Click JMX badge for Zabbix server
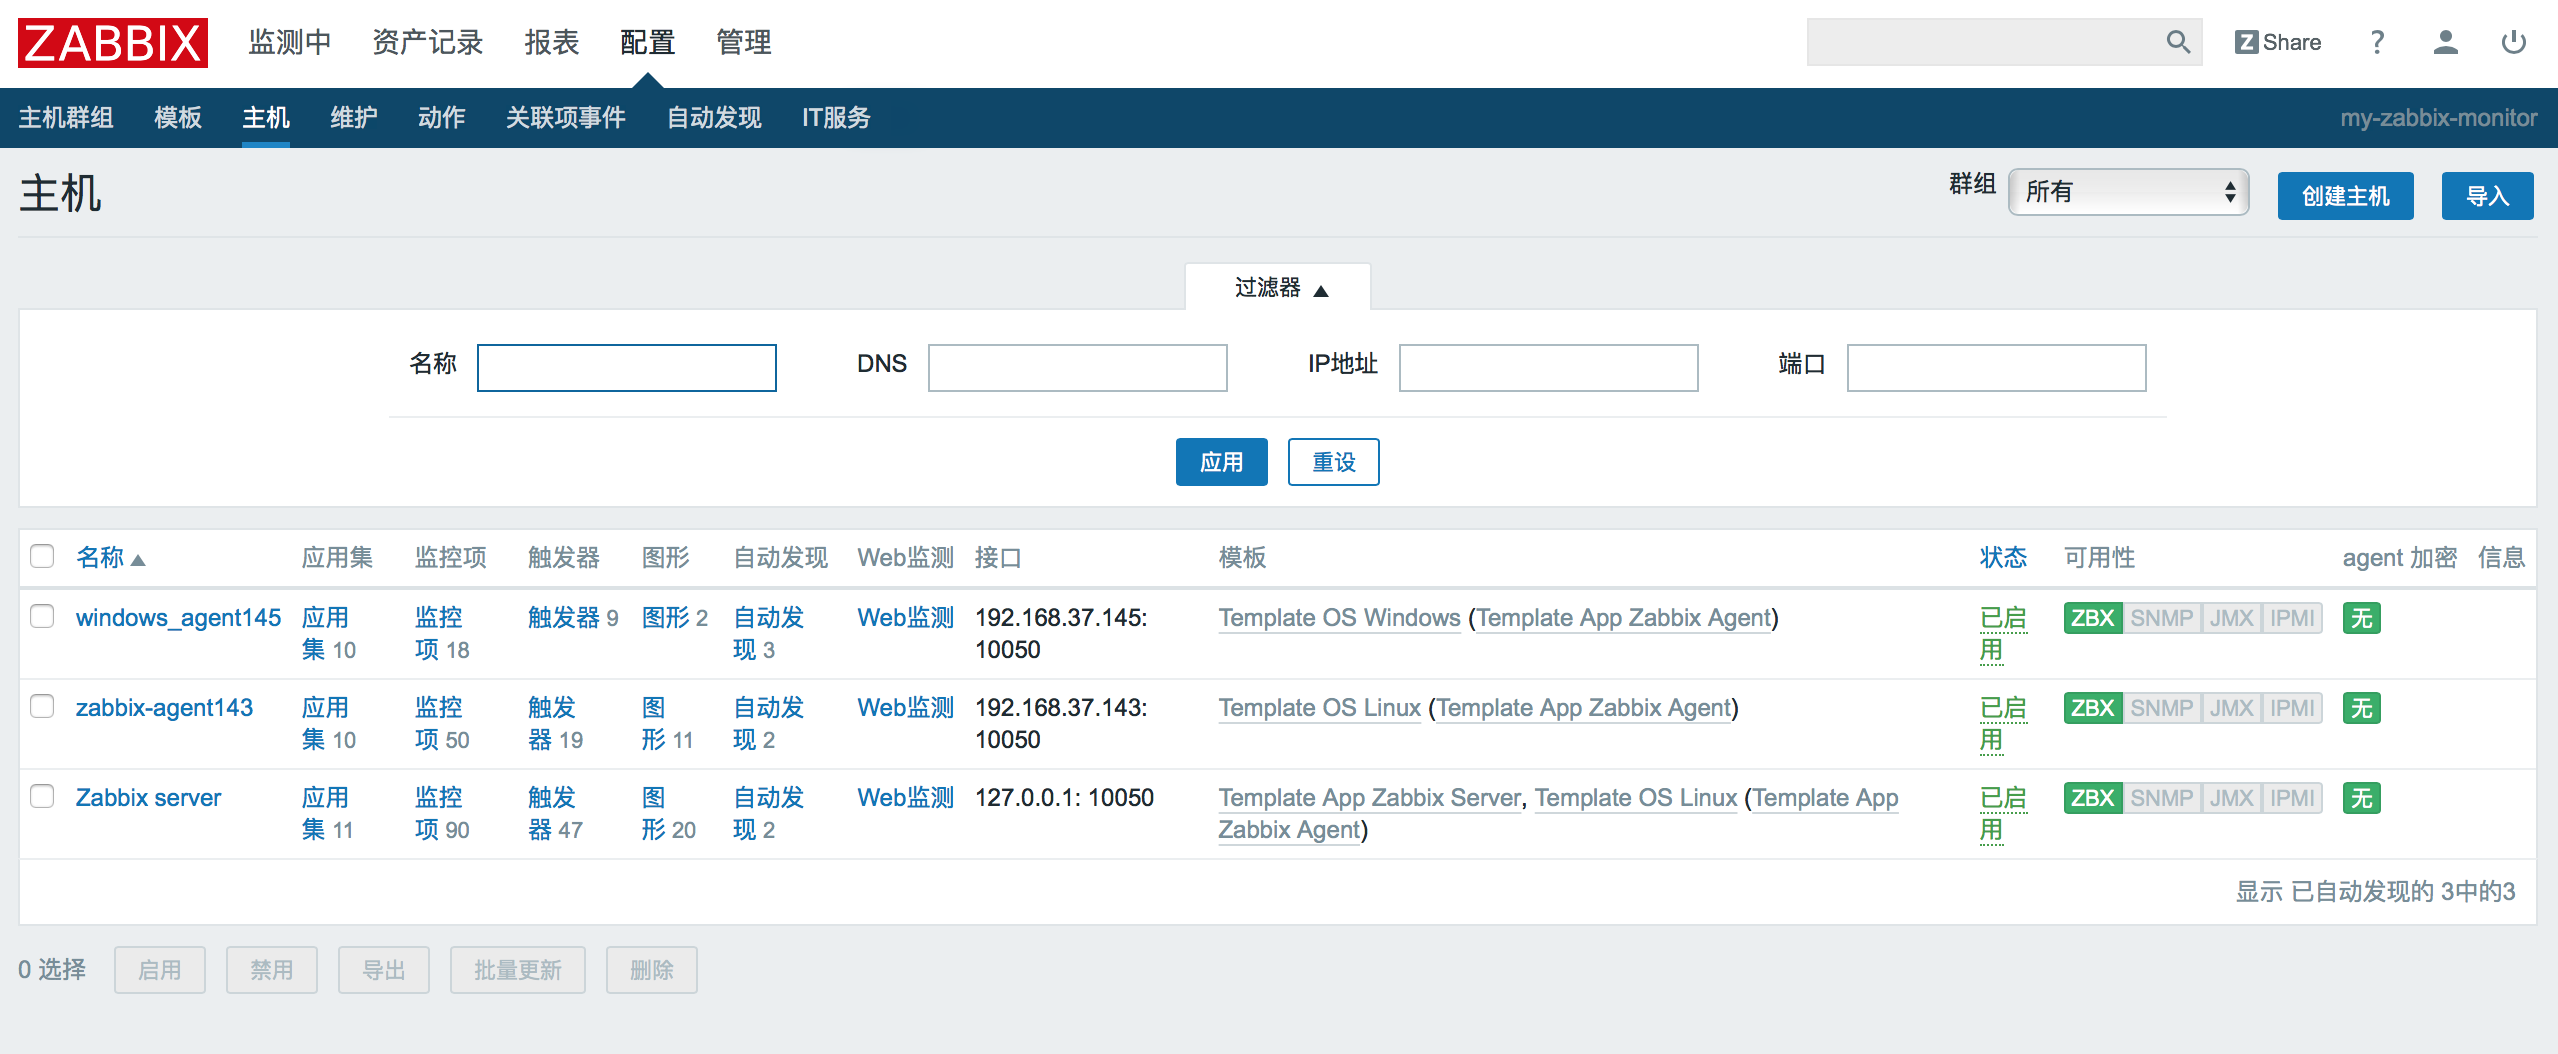This screenshot has height=1054, width=2558. click(2231, 798)
